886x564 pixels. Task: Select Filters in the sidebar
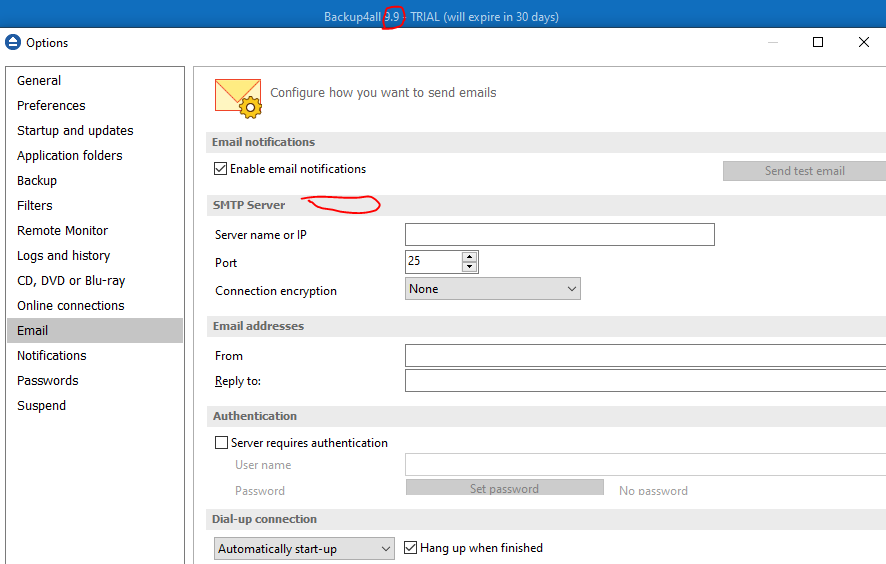[x=95, y=205]
